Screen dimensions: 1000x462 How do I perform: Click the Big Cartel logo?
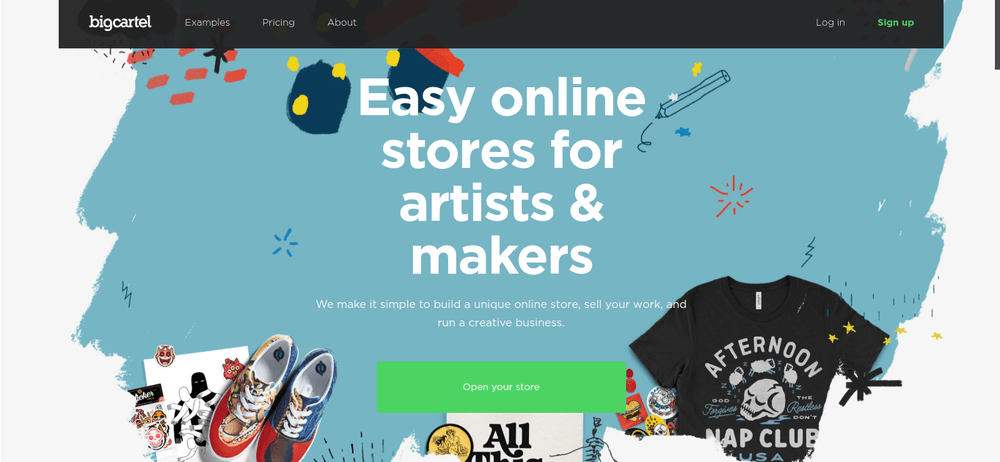click(120, 22)
